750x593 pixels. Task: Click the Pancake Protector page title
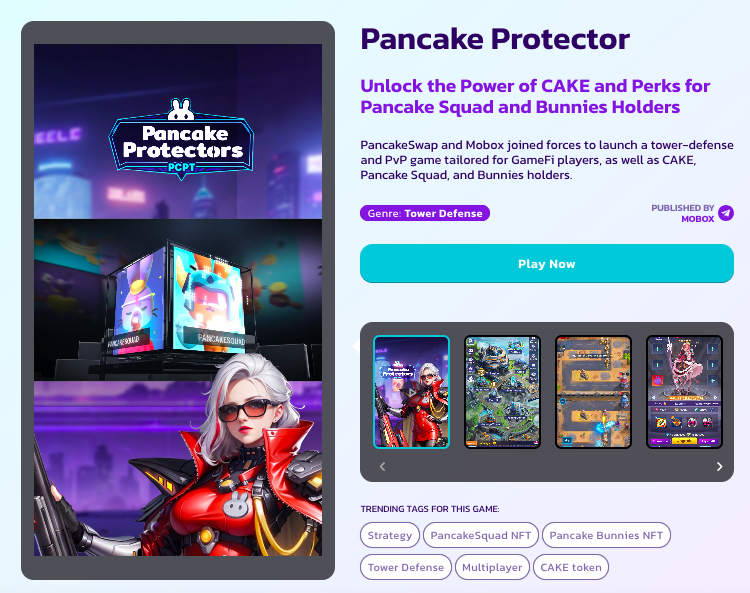click(x=495, y=39)
